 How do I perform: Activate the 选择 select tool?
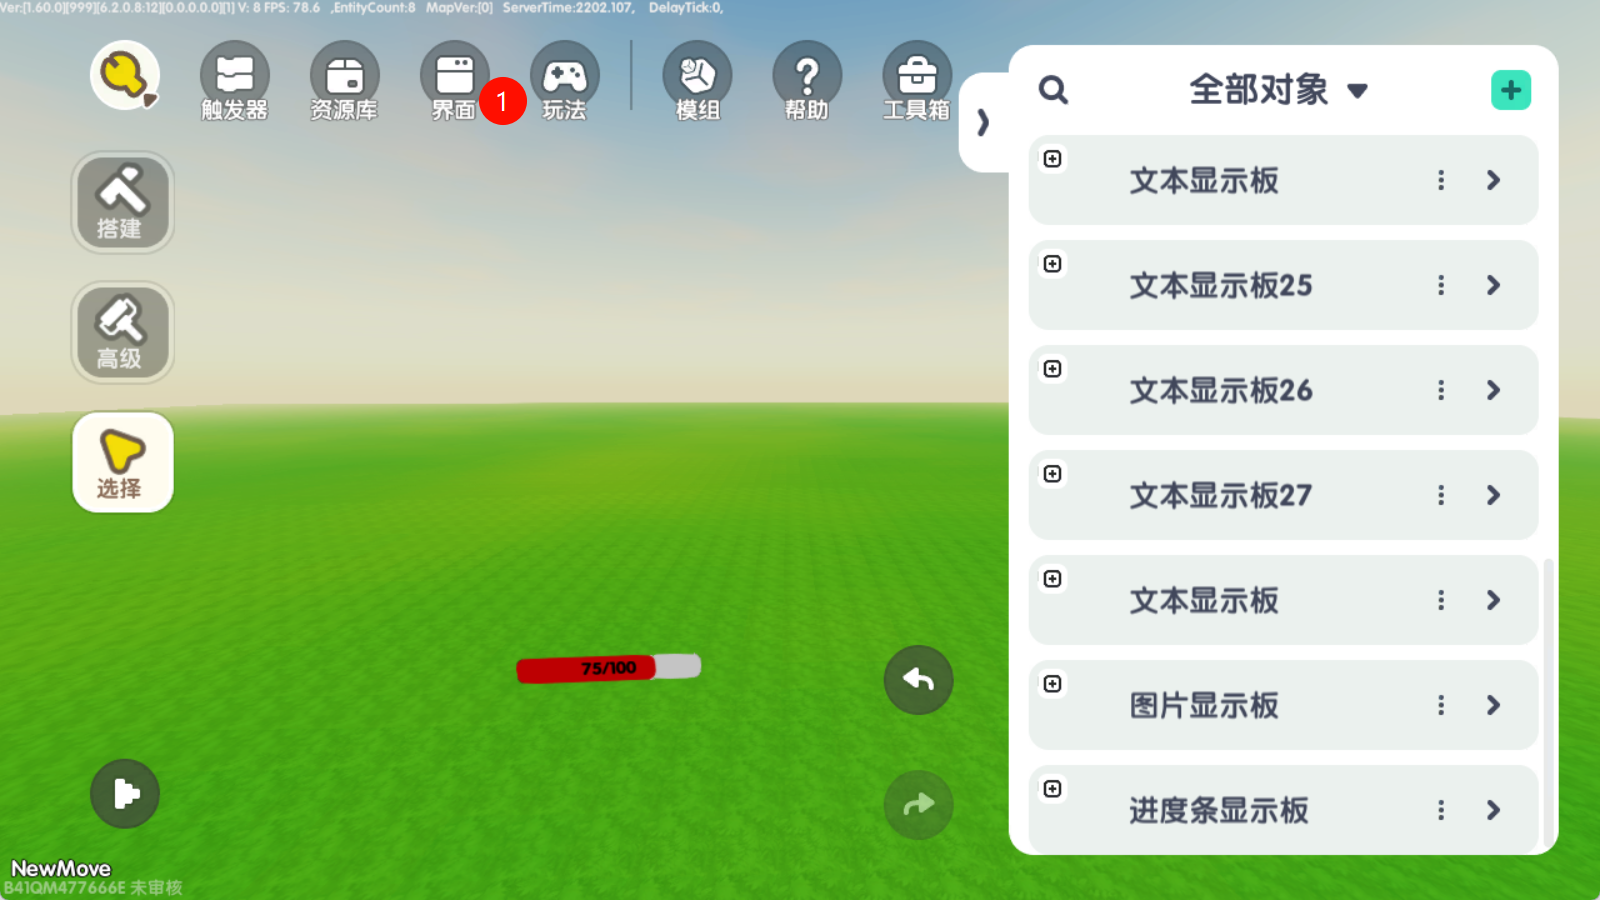[122, 462]
